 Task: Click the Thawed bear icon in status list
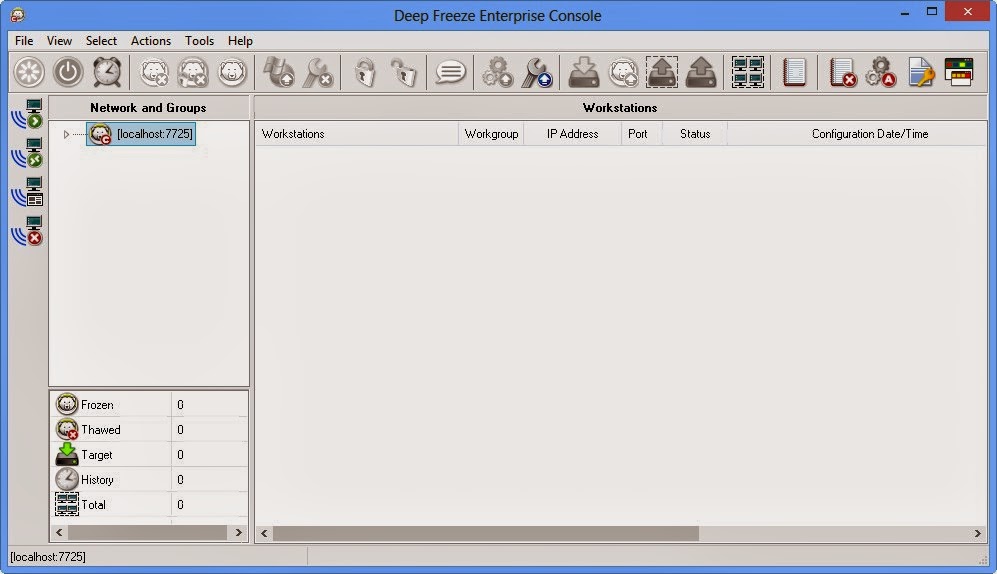[x=66, y=429]
